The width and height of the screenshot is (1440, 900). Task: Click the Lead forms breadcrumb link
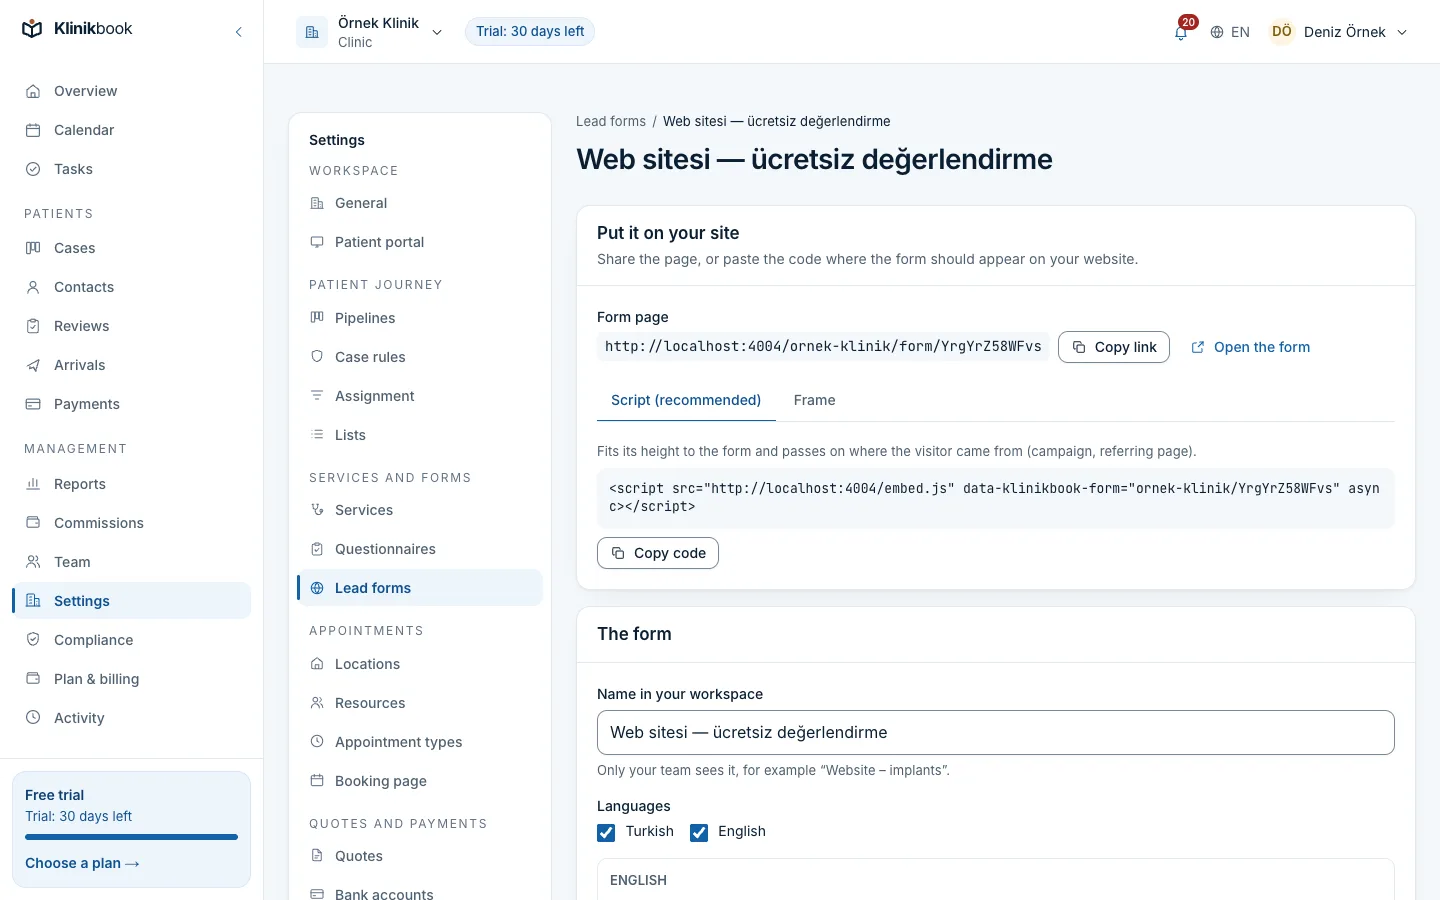(x=611, y=121)
